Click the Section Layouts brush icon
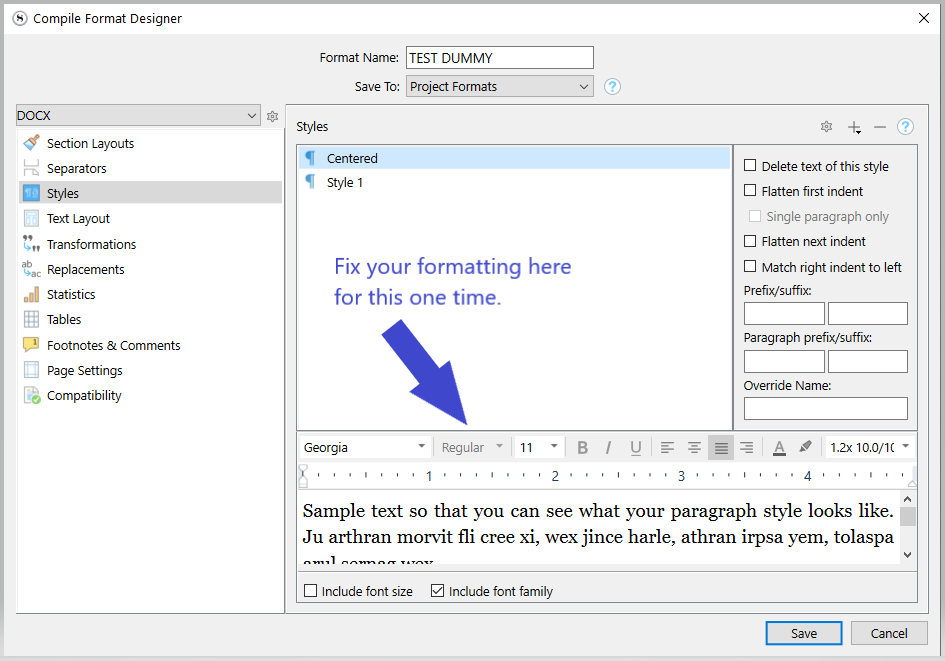 [31, 143]
